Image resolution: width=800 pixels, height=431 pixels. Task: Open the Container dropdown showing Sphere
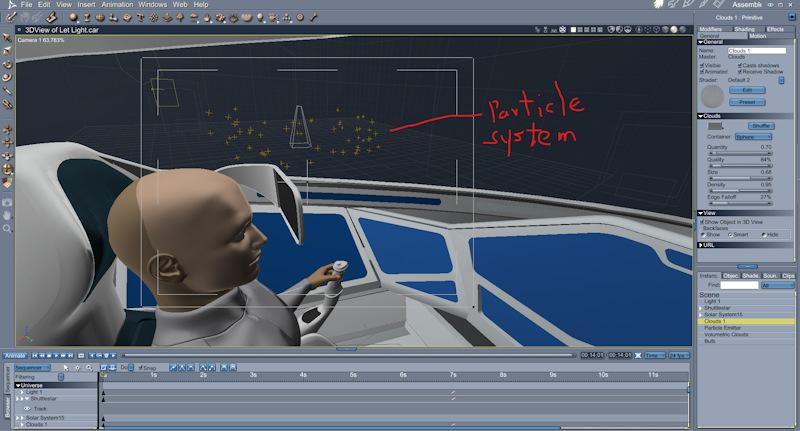coord(754,137)
